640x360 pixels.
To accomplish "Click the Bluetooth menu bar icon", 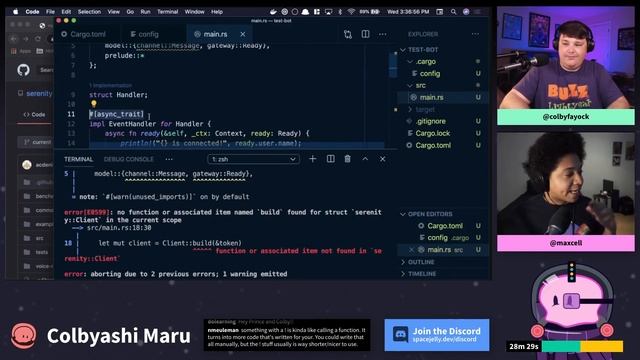I will click(340, 12).
